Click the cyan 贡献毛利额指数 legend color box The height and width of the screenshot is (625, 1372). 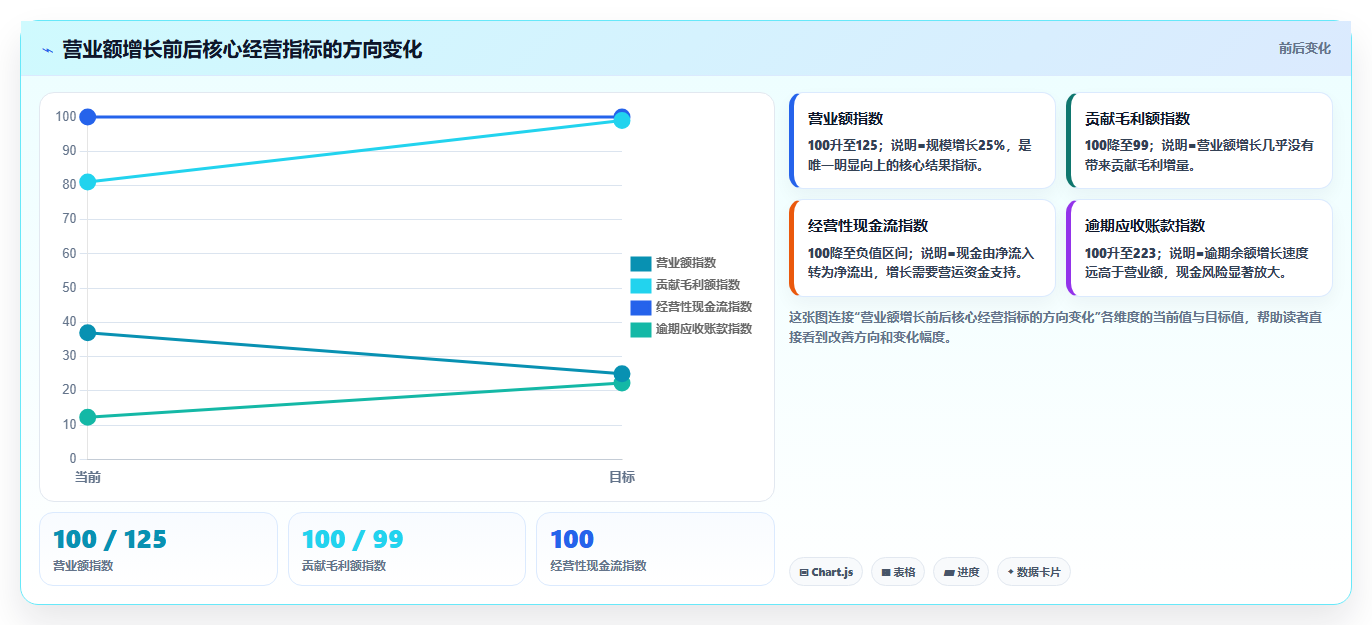click(x=640, y=285)
